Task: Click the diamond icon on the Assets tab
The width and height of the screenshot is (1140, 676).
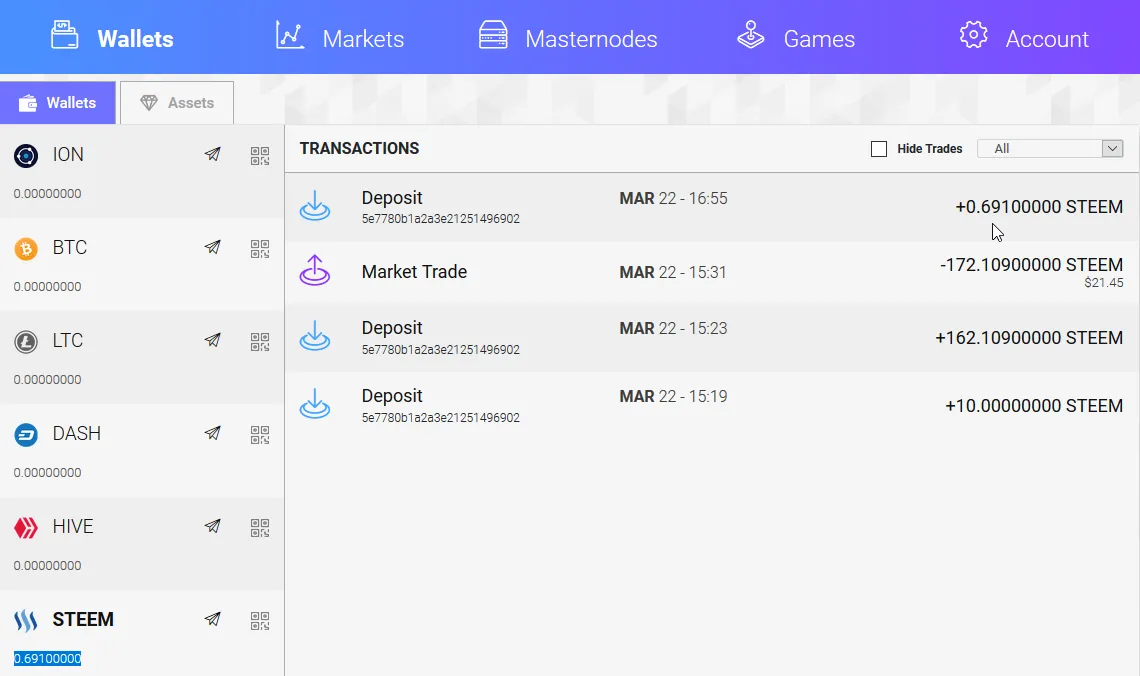Action: [x=148, y=103]
